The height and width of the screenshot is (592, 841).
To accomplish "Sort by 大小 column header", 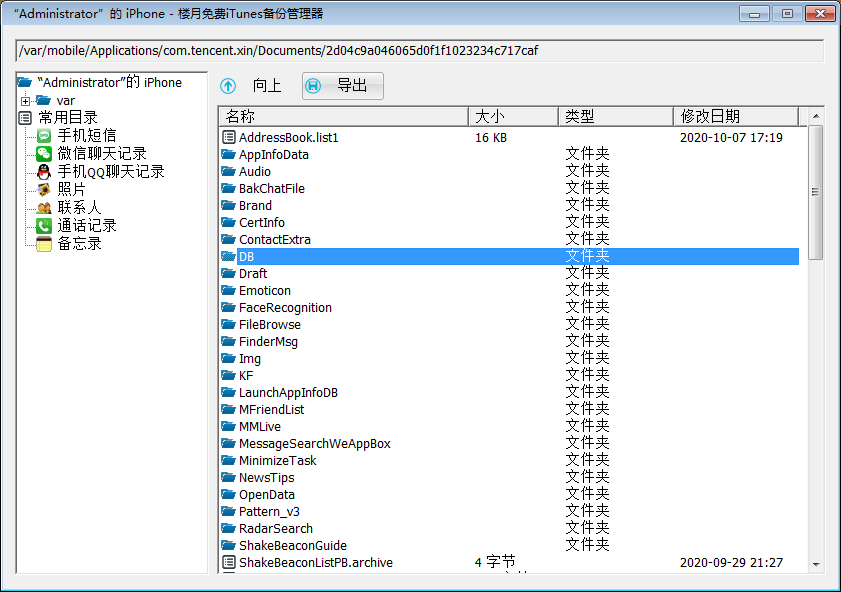I will click(x=513, y=116).
